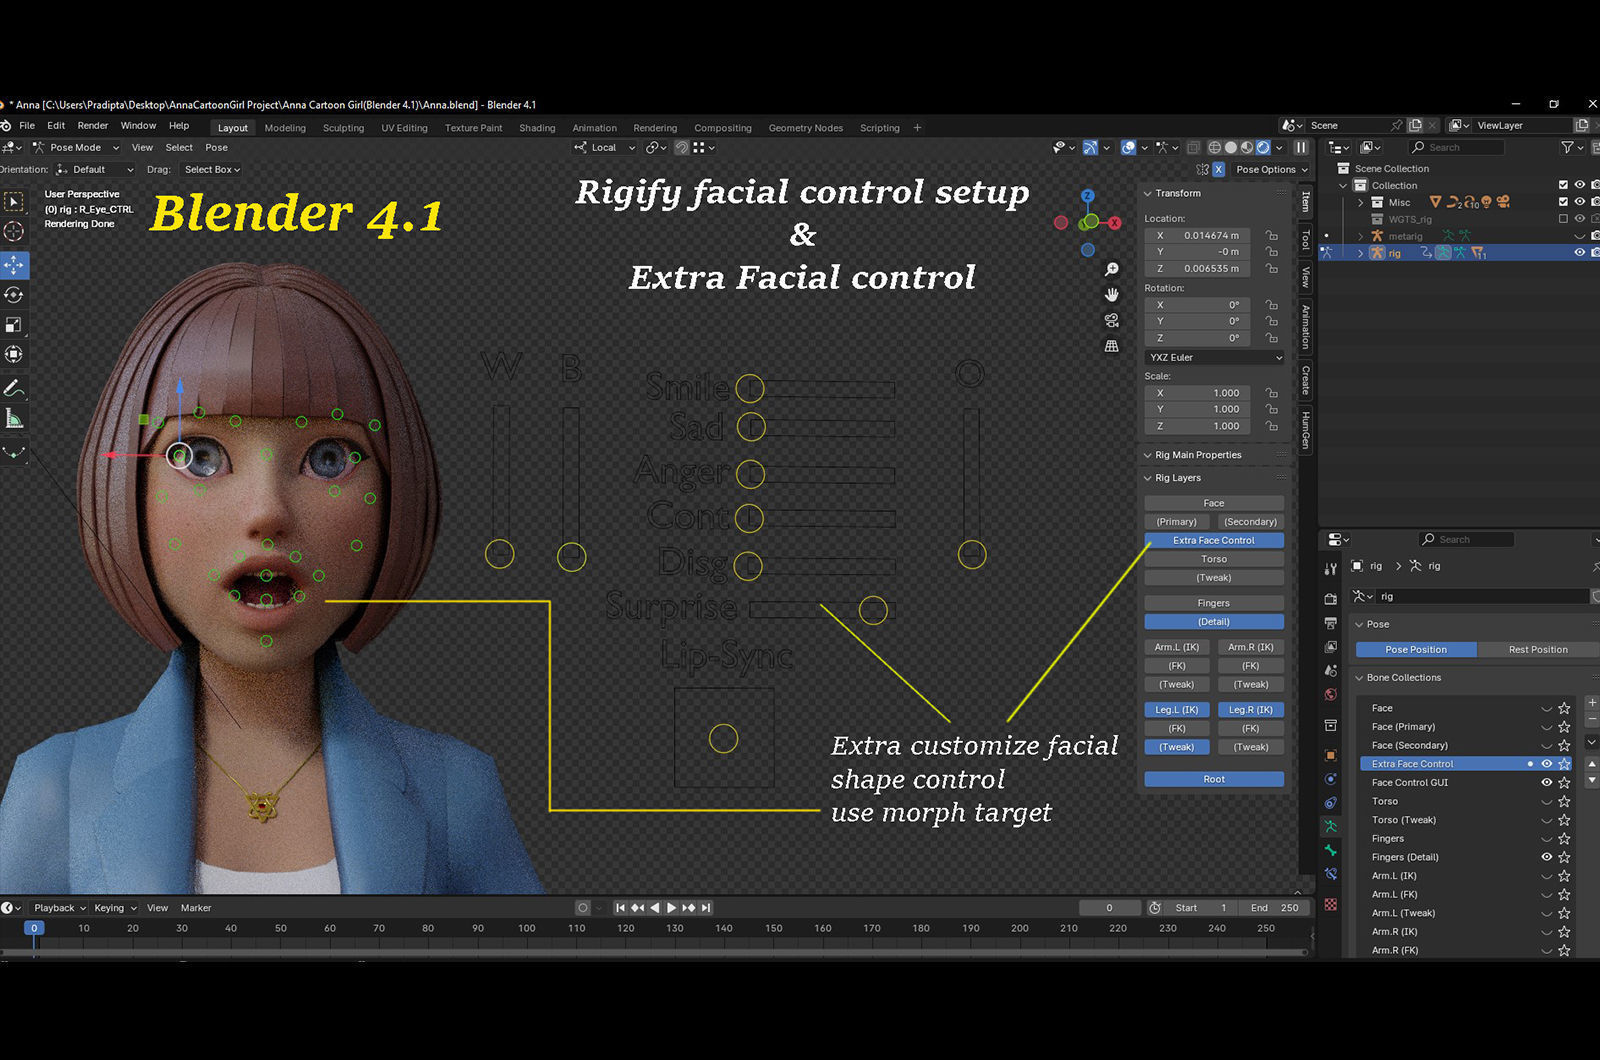This screenshot has width=1600, height=1060.
Task: Open YXZ Euler rotation mode dropdown
Action: pyautogui.click(x=1214, y=357)
